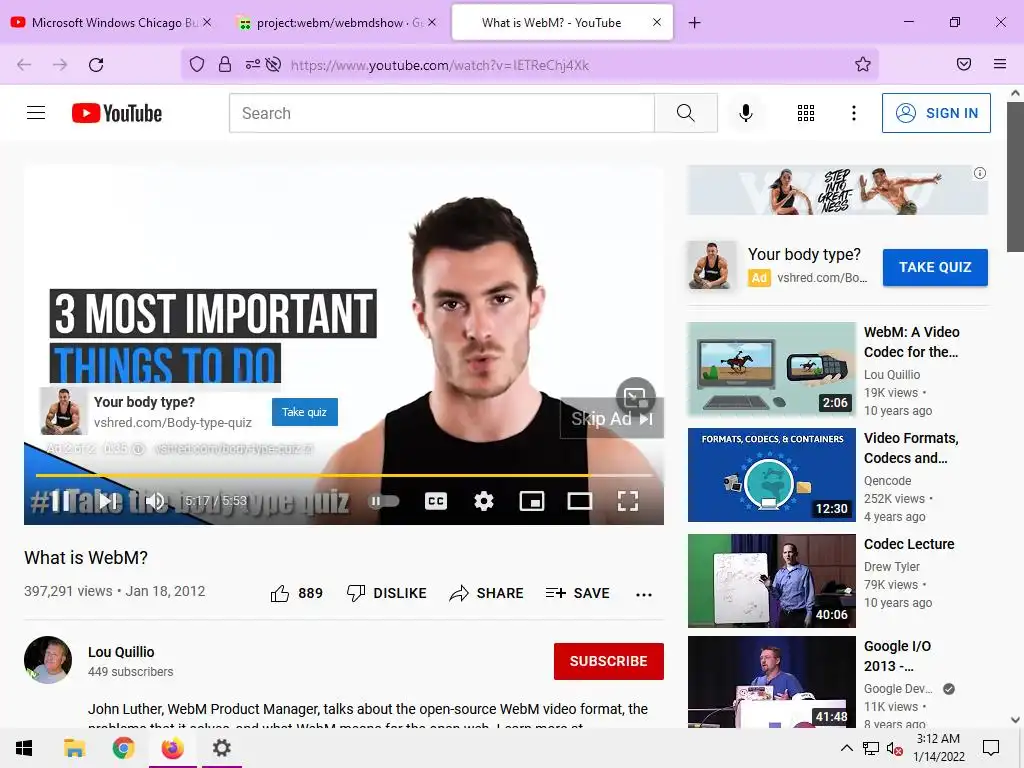Click Step Into Greatness banner ad

(x=837, y=190)
